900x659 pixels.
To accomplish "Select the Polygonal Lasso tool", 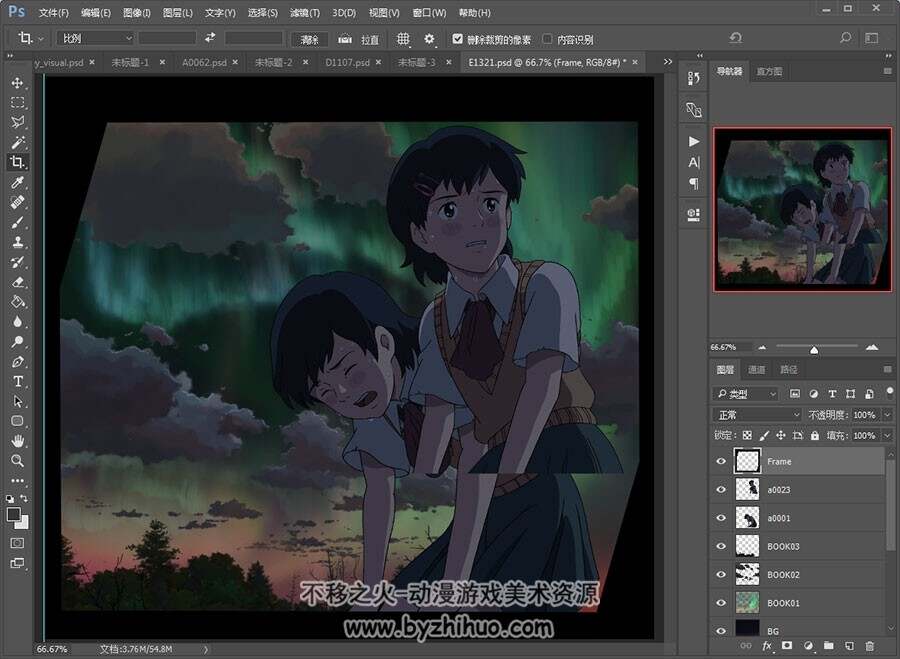I will pos(17,122).
